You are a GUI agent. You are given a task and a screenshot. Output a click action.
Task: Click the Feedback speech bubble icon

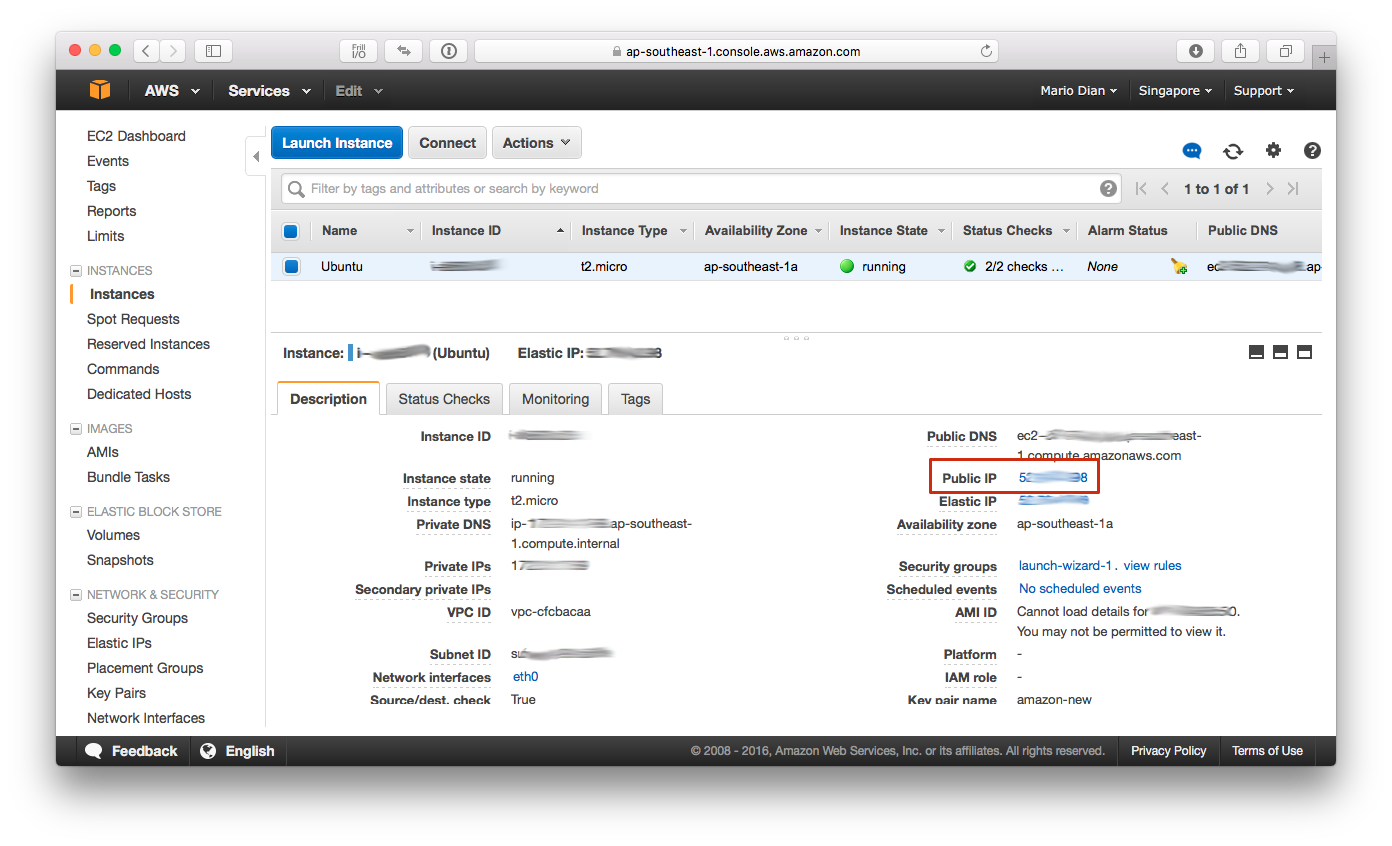point(94,751)
